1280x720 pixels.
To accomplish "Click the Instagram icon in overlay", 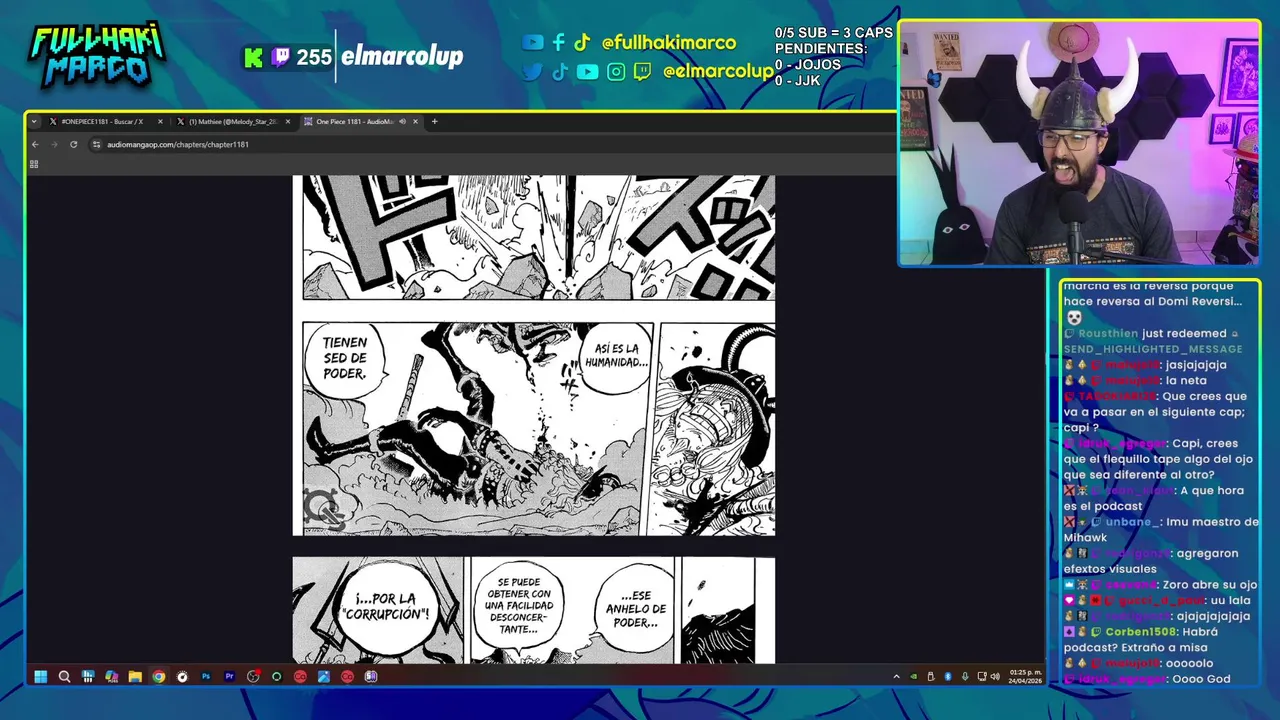I will [616, 71].
